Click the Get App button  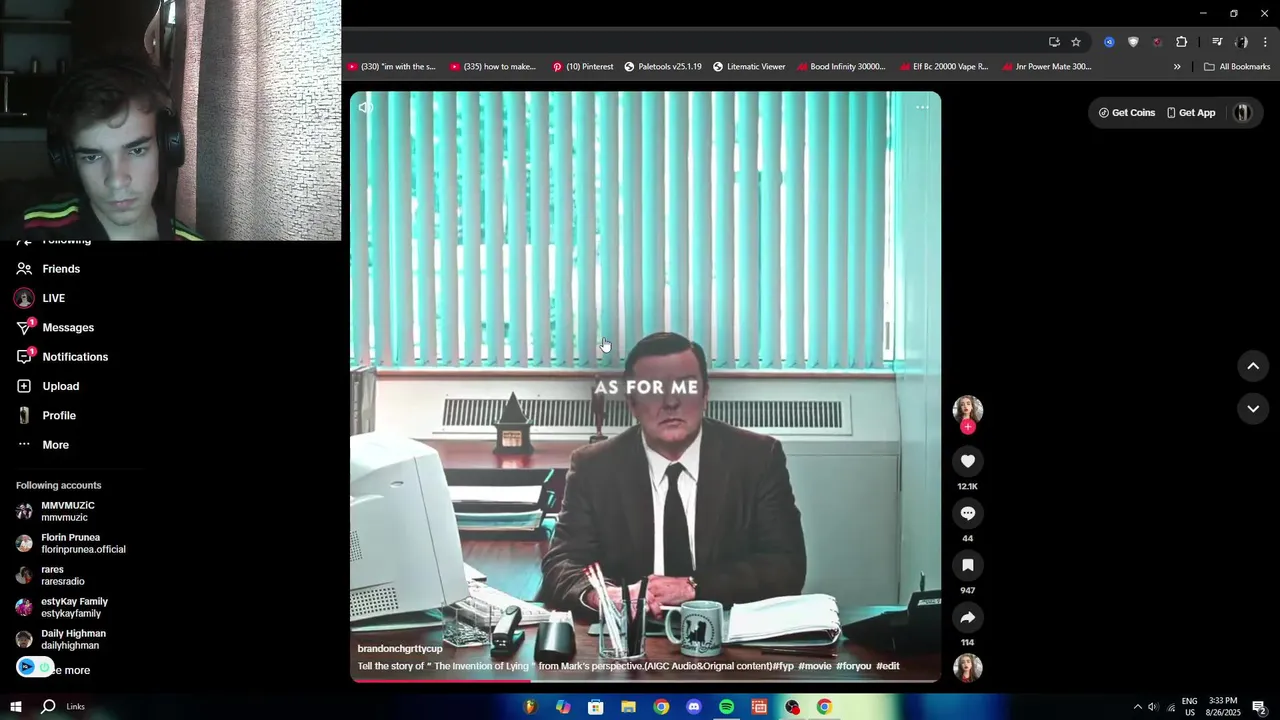pos(1190,113)
